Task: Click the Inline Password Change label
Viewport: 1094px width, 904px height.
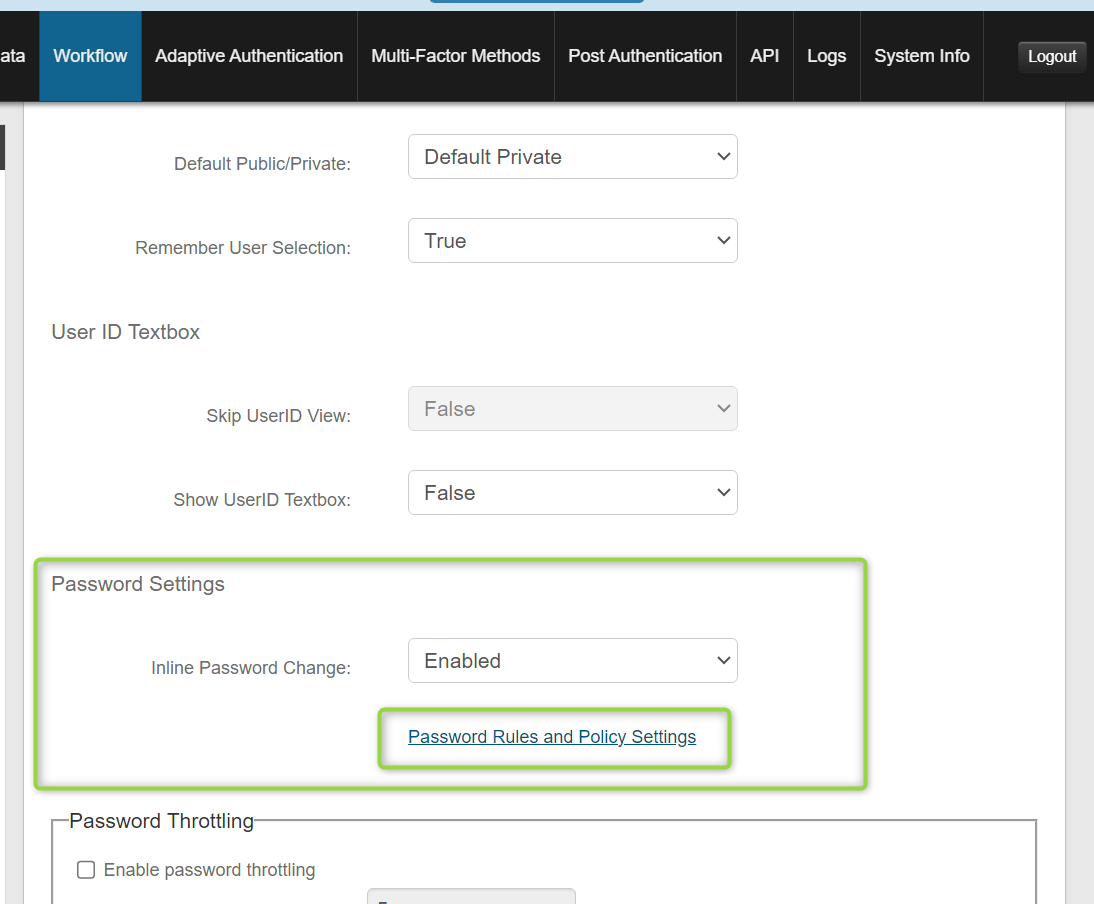Action: click(x=251, y=668)
